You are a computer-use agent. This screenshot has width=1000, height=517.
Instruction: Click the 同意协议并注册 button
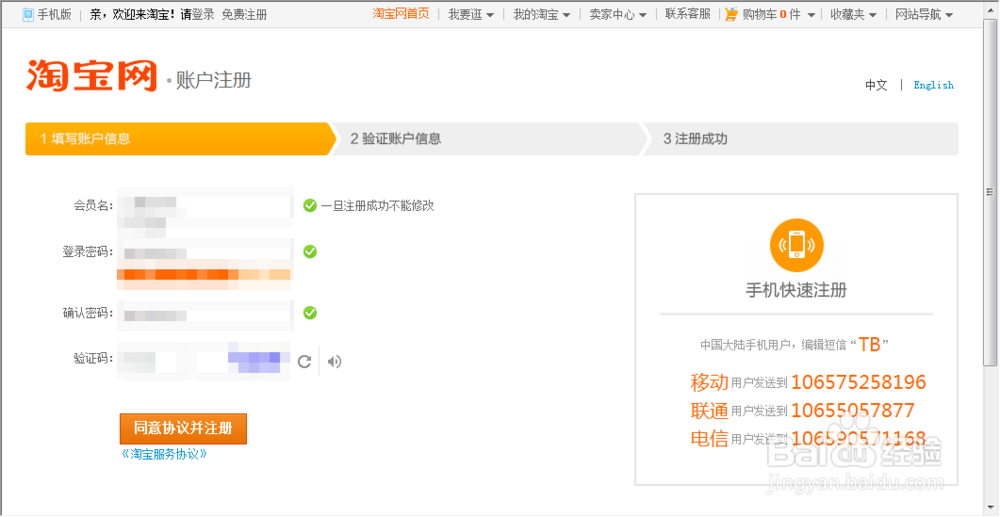[x=183, y=428]
